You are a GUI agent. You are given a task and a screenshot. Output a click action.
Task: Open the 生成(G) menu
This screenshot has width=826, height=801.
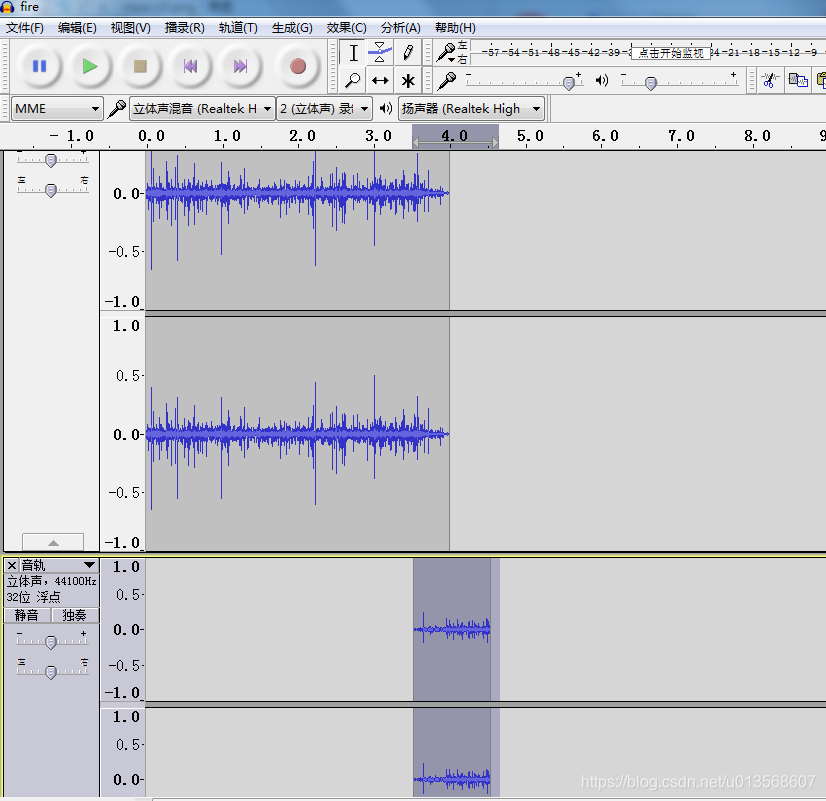(292, 28)
